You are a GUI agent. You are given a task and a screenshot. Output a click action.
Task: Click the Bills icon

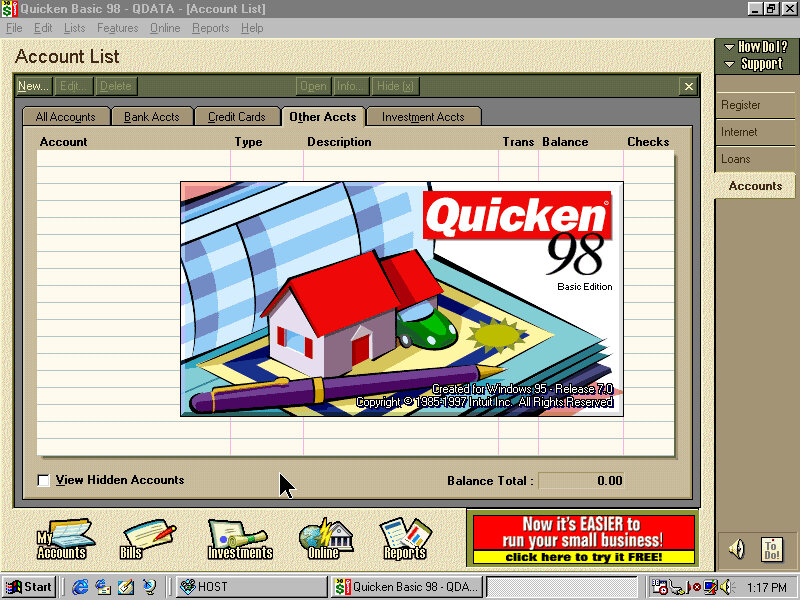(x=147, y=539)
